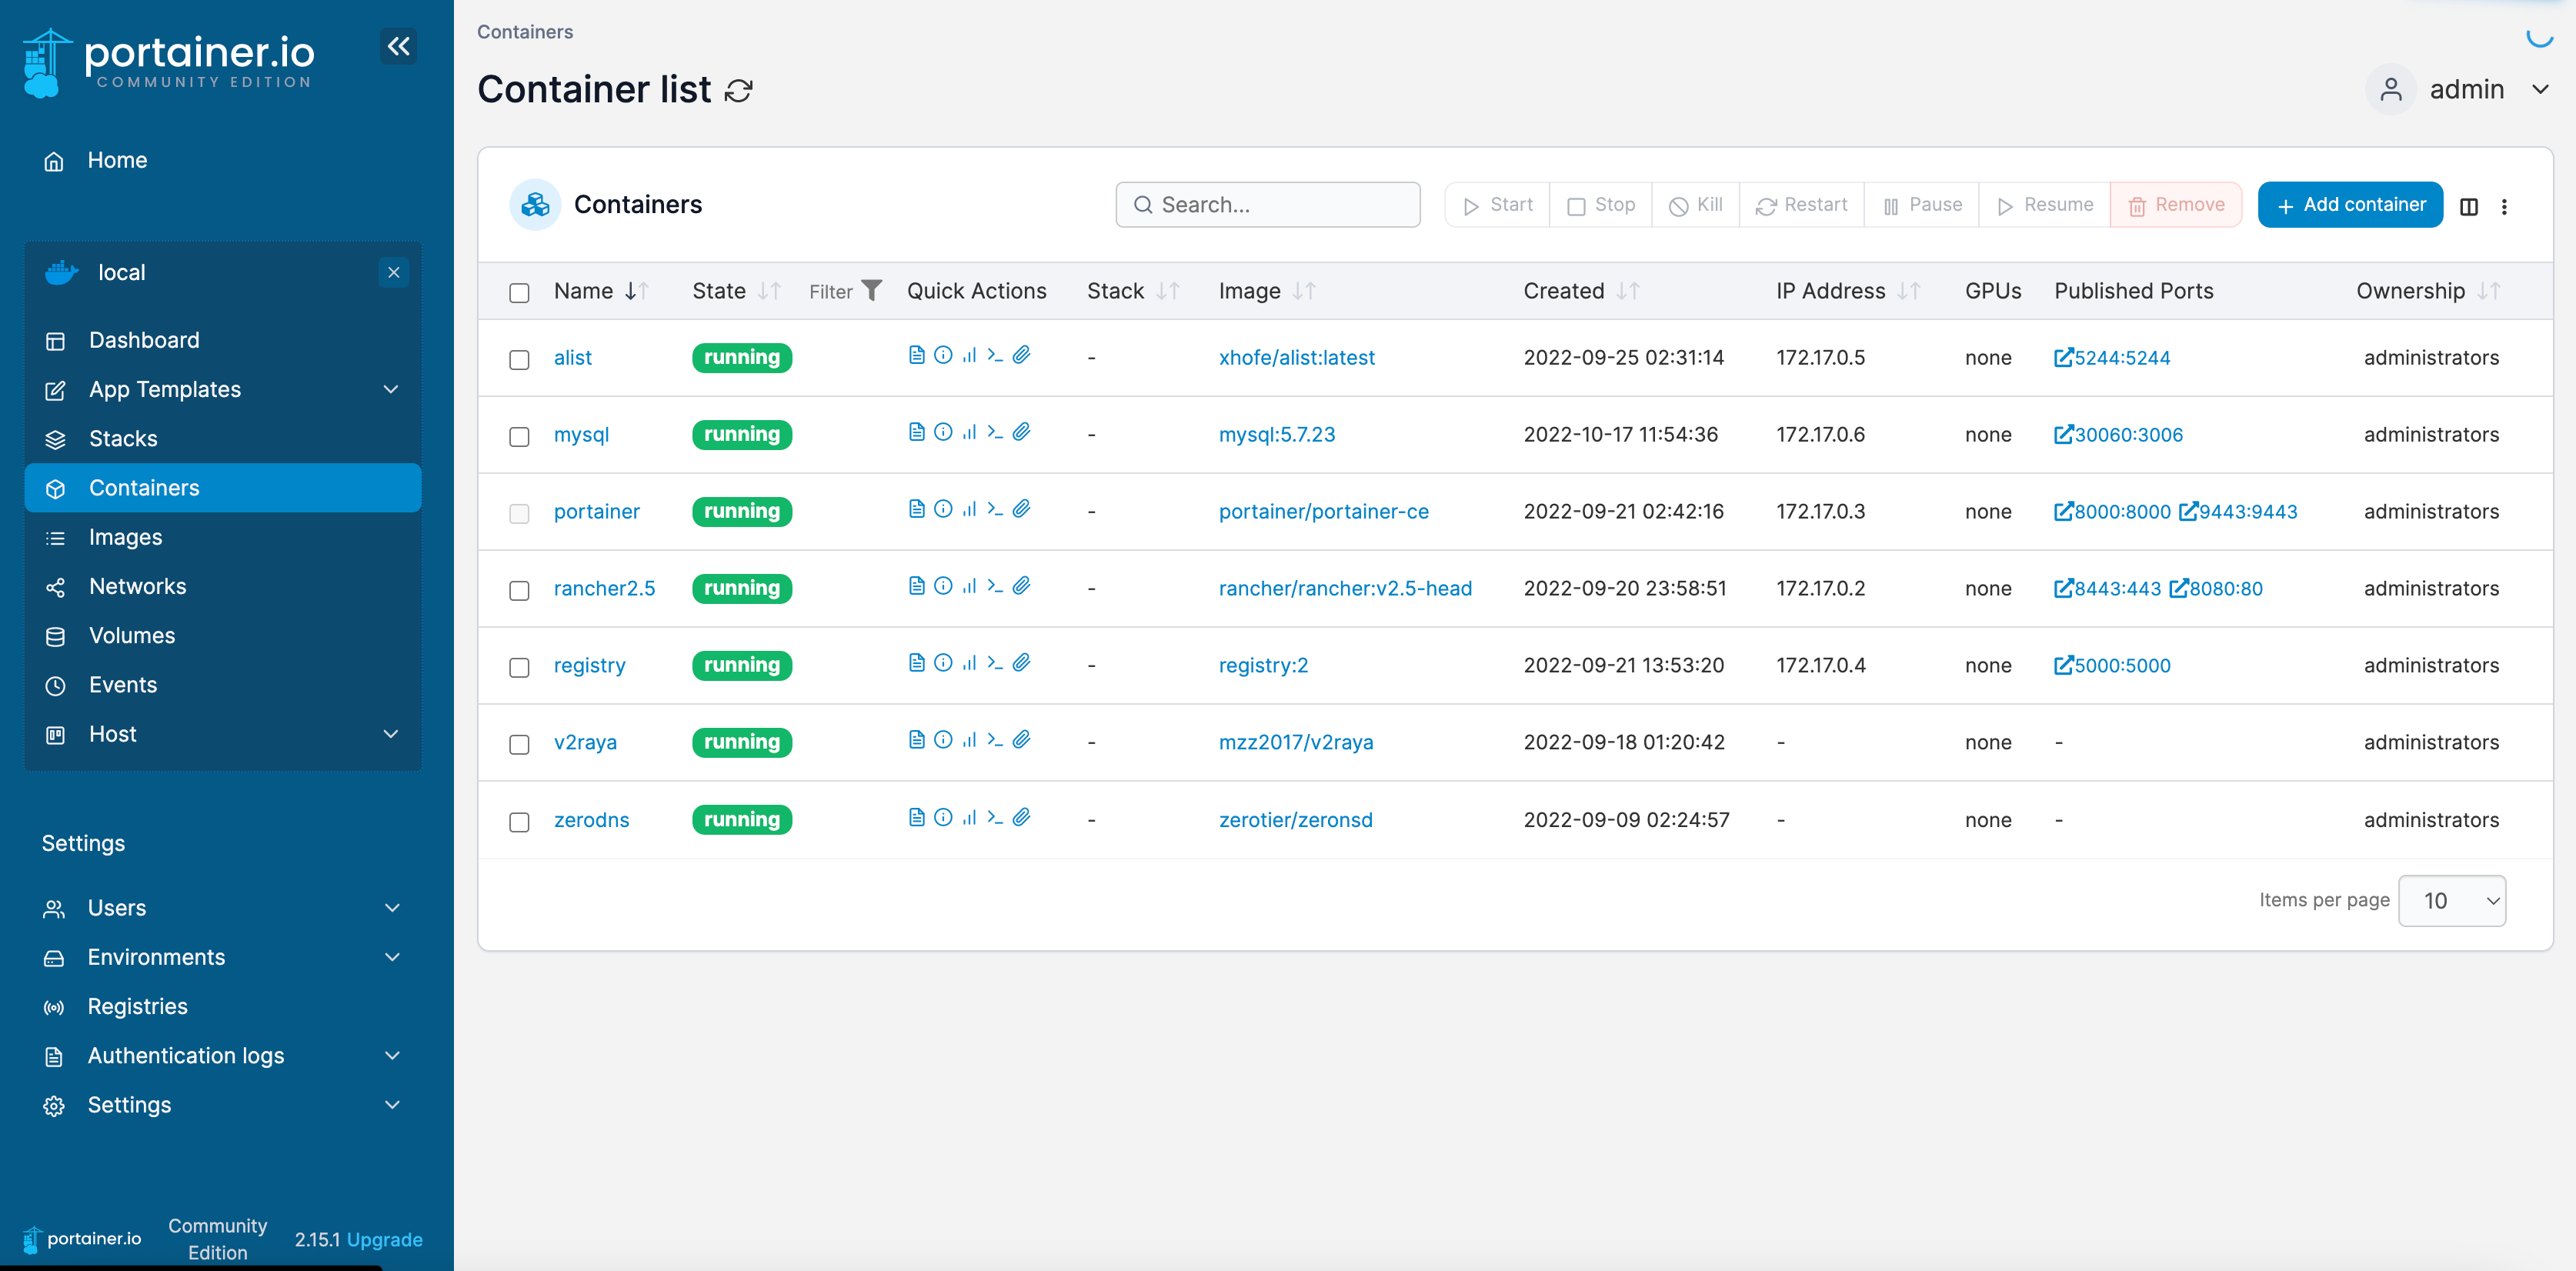This screenshot has width=2576, height=1271.
Task: Expand the Environments settings menu
Action: click(x=392, y=957)
